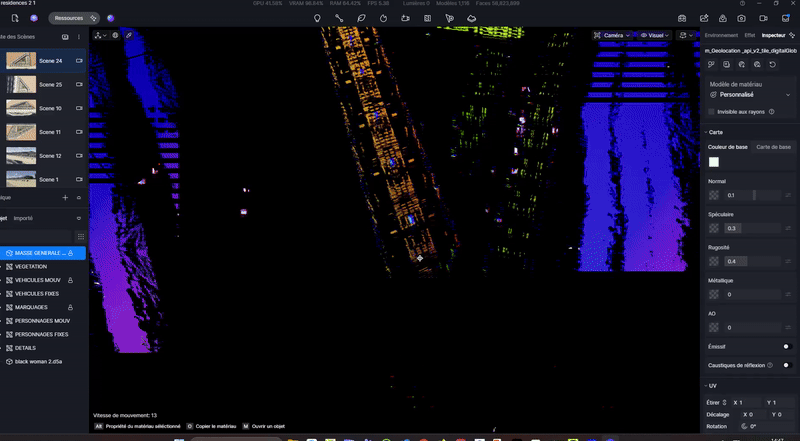Open the vegetation leaf tool
The image size is (800, 441).
(x=361, y=18)
